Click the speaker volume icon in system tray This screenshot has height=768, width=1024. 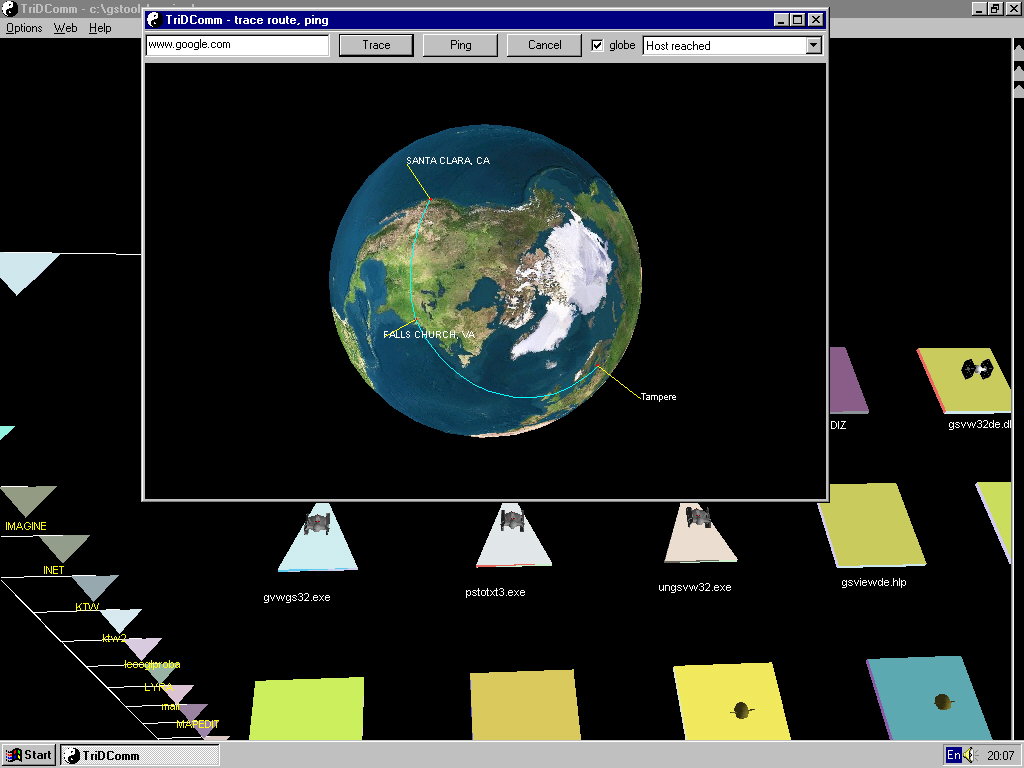(970, 755)
